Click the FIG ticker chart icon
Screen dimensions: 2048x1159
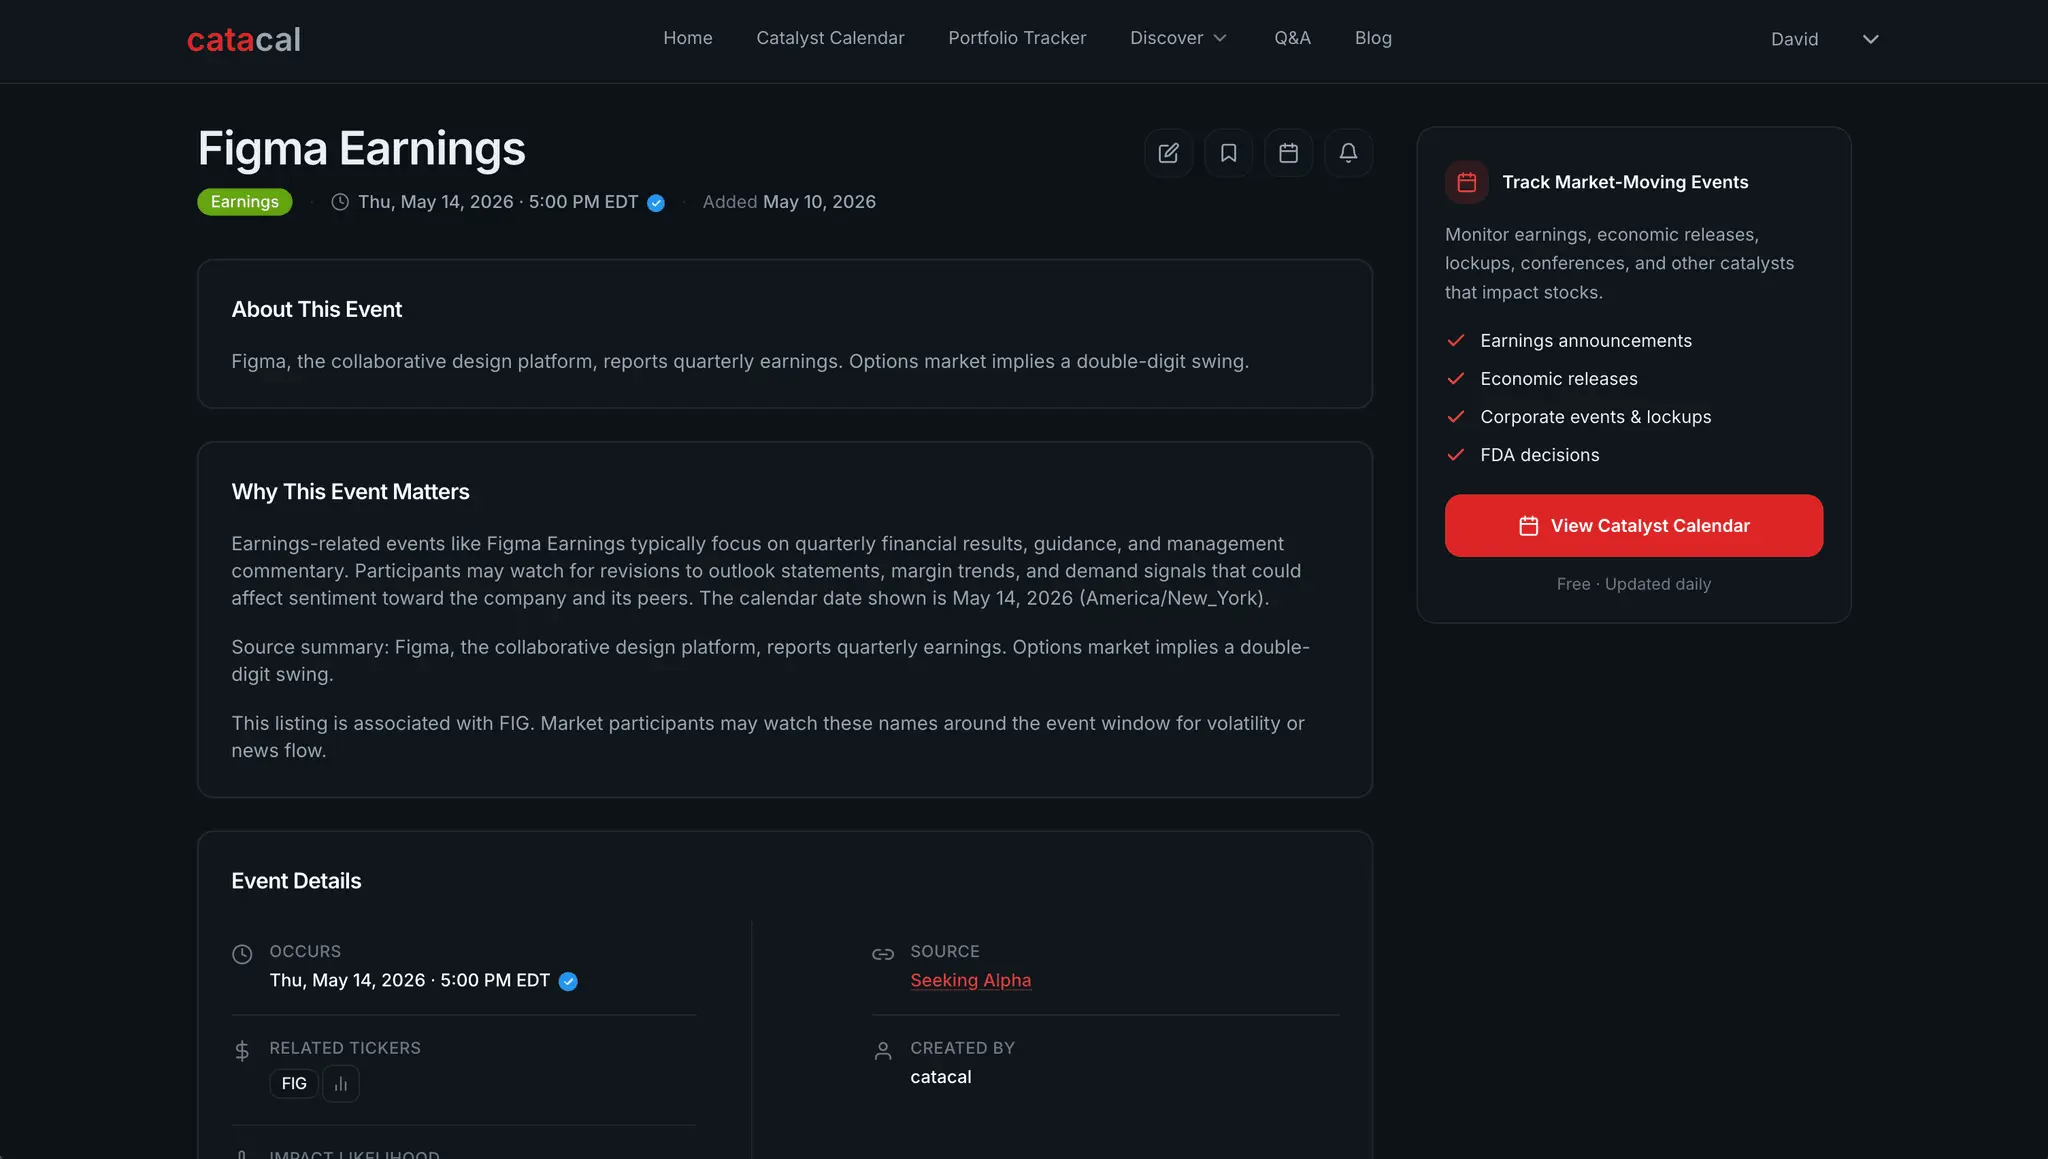click(x=341, y=1084)
